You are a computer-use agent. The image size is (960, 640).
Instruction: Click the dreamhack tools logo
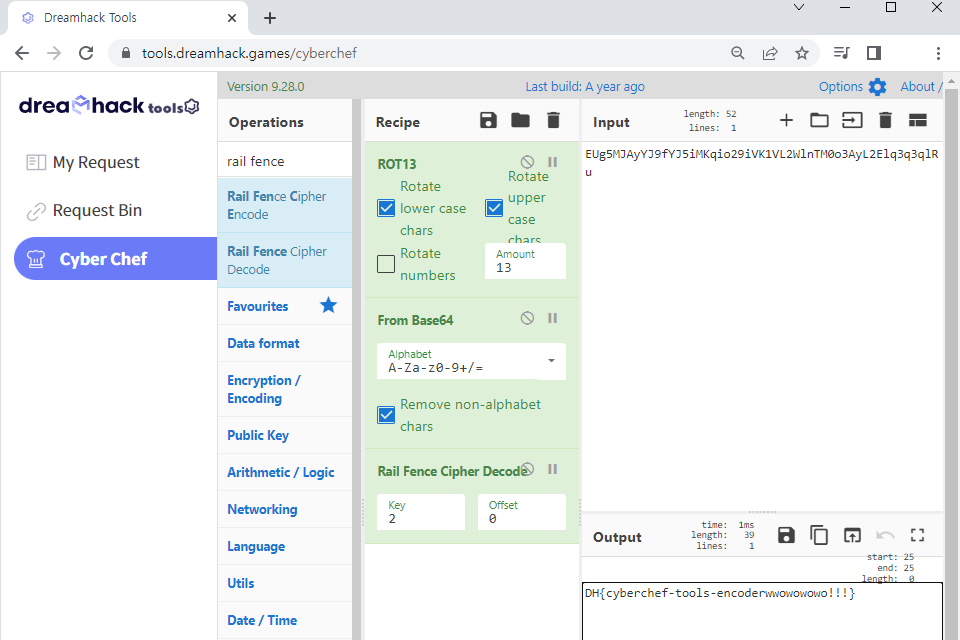point(109,106)
